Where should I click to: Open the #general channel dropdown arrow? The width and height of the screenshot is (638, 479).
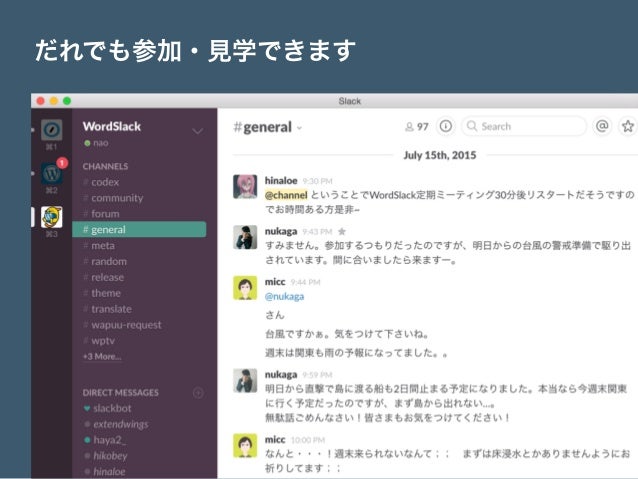coord(299,128)
